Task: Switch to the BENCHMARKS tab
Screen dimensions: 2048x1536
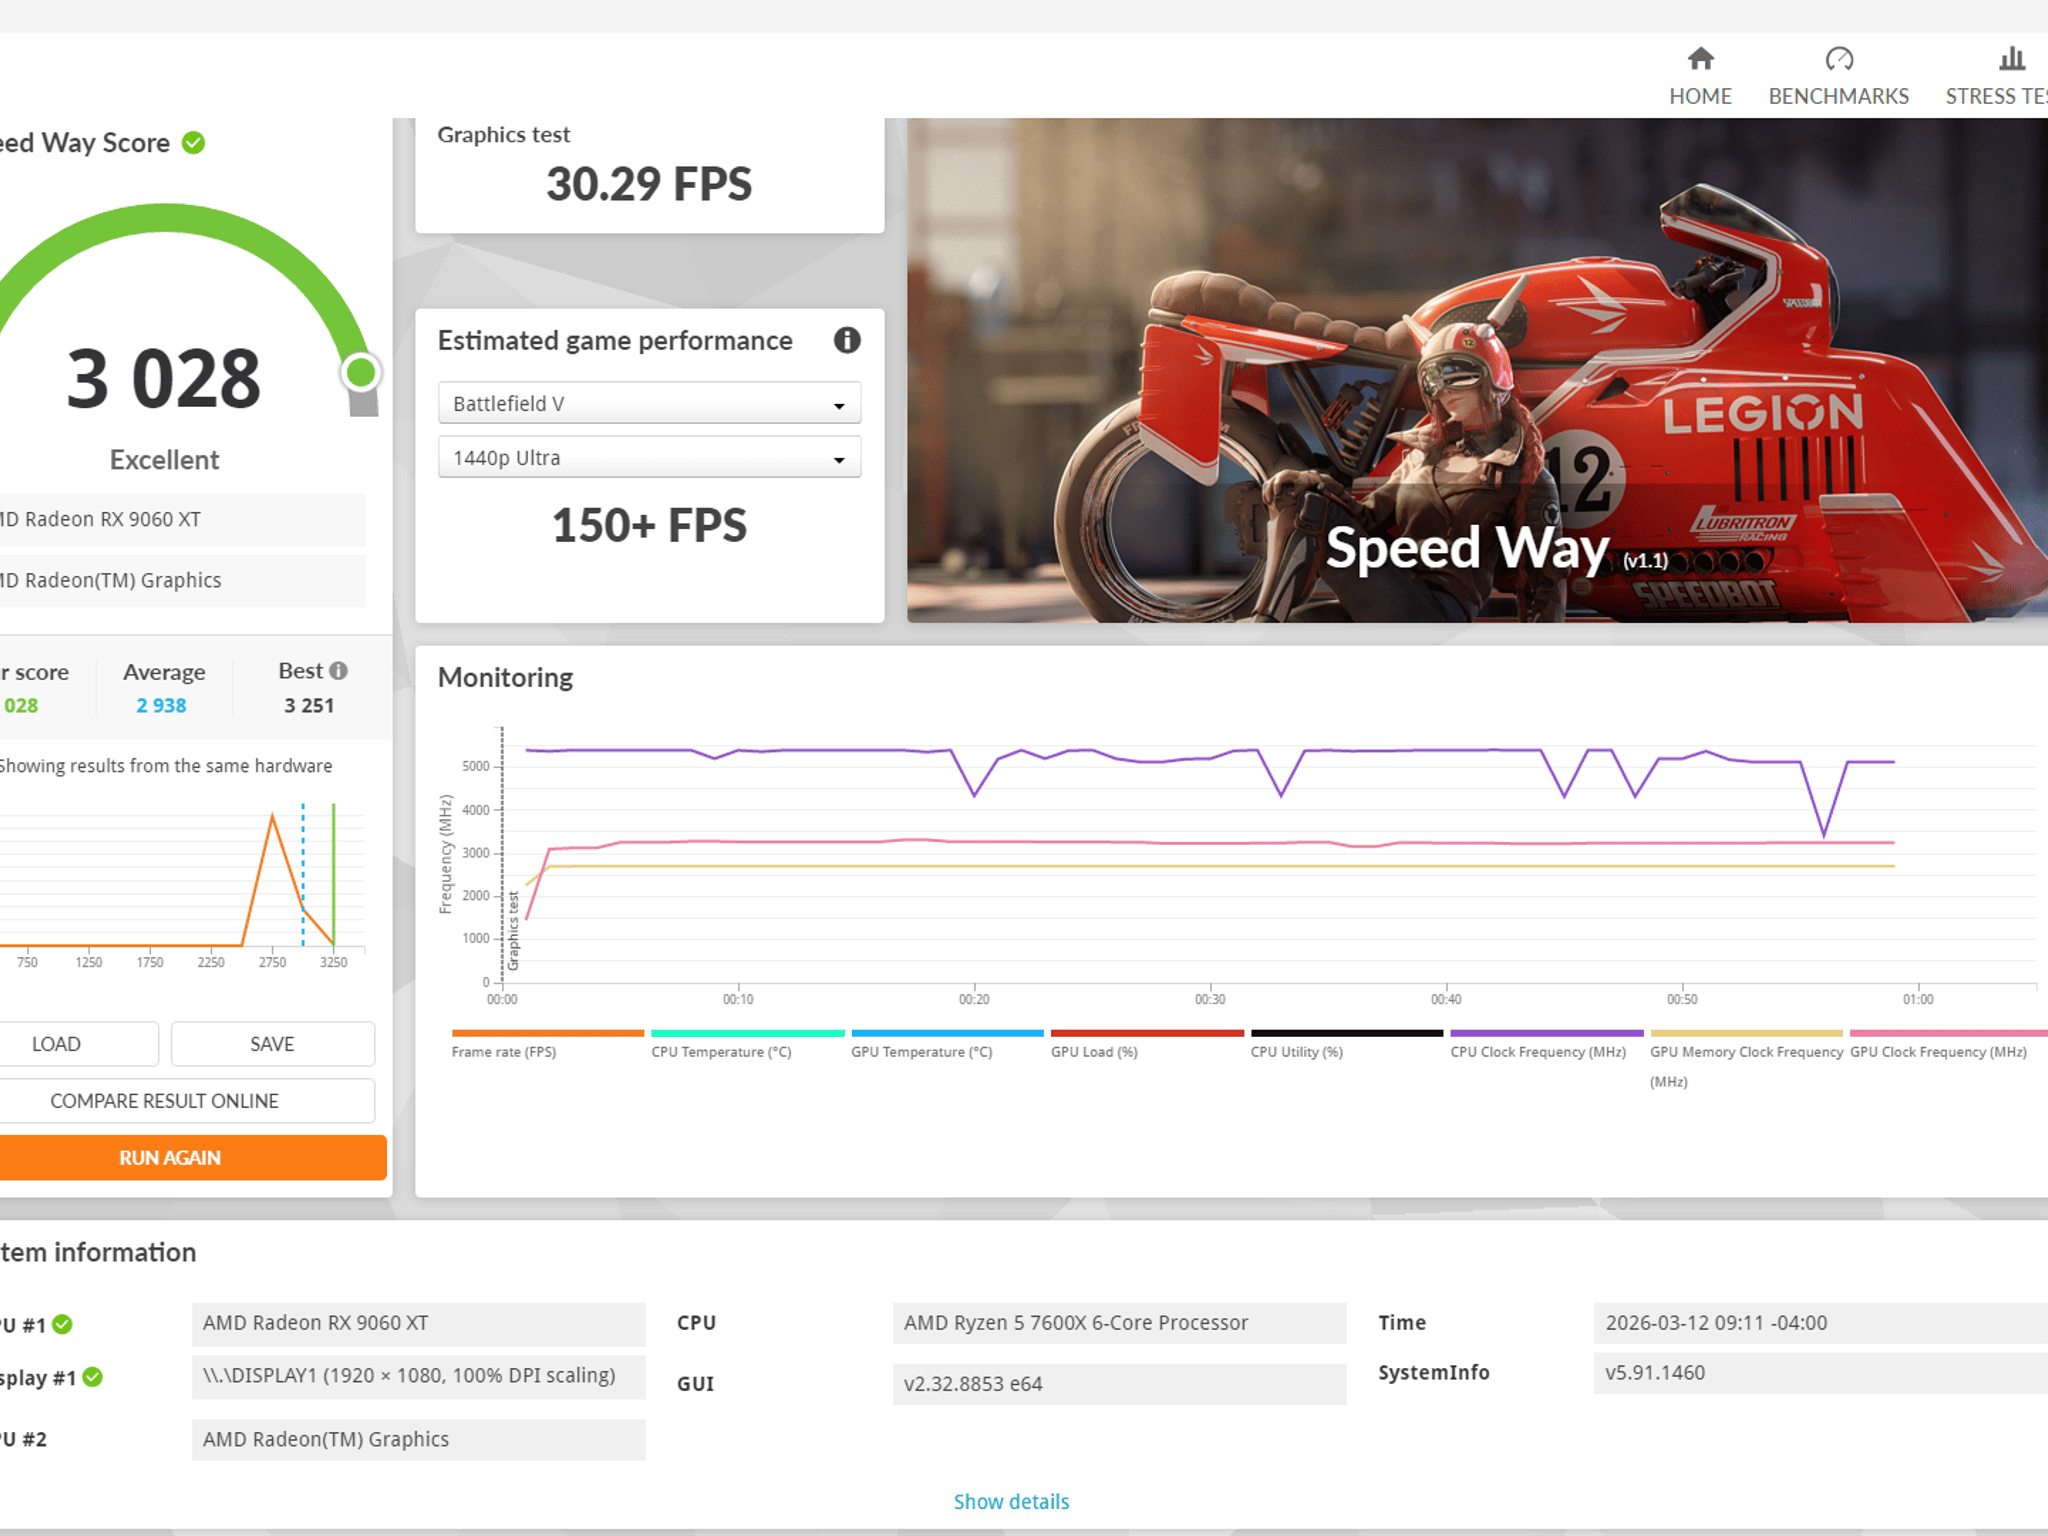Action: pyautogui.click(x=1838, y=96)
